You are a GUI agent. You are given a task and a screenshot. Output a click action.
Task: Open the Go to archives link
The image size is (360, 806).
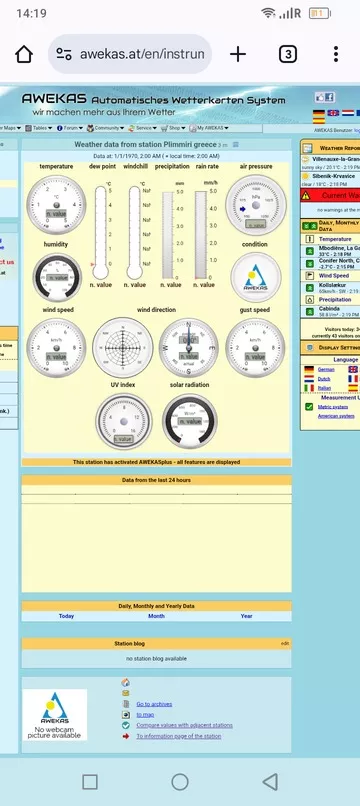pyautogui.click(x=154, y=704)
